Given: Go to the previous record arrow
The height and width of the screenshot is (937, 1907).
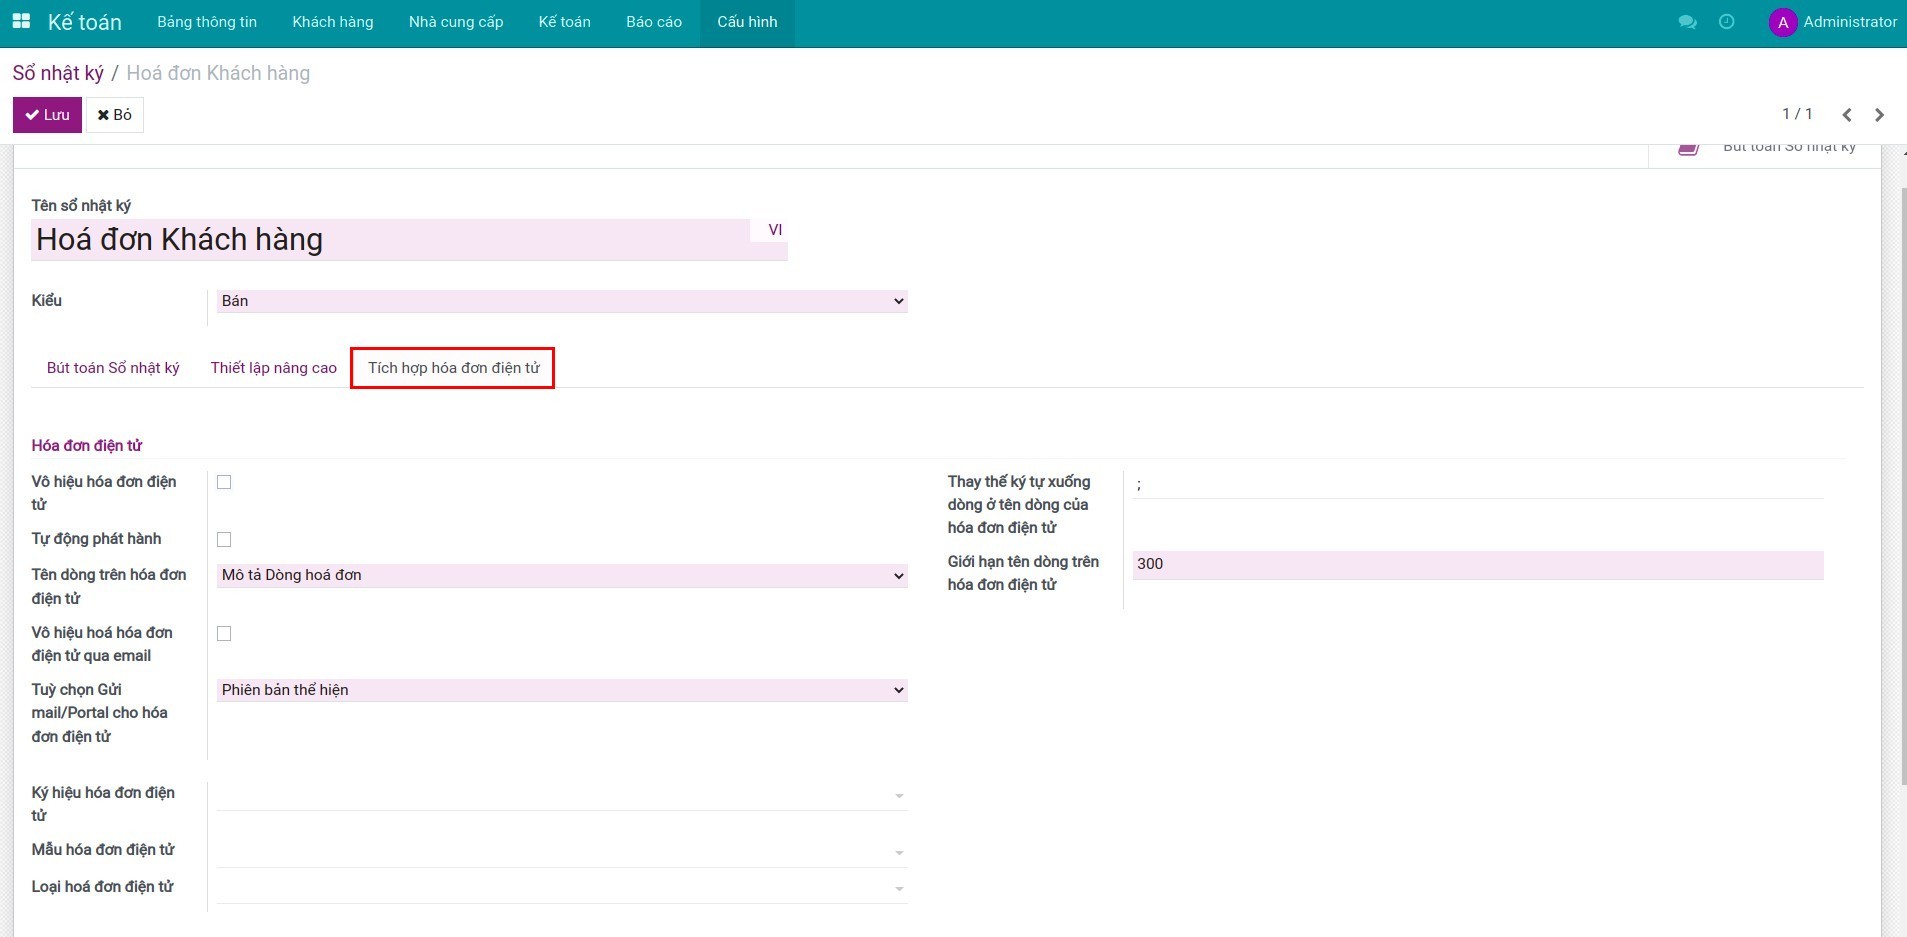Looking at the screenshot, I should (x=1847, y=115).
